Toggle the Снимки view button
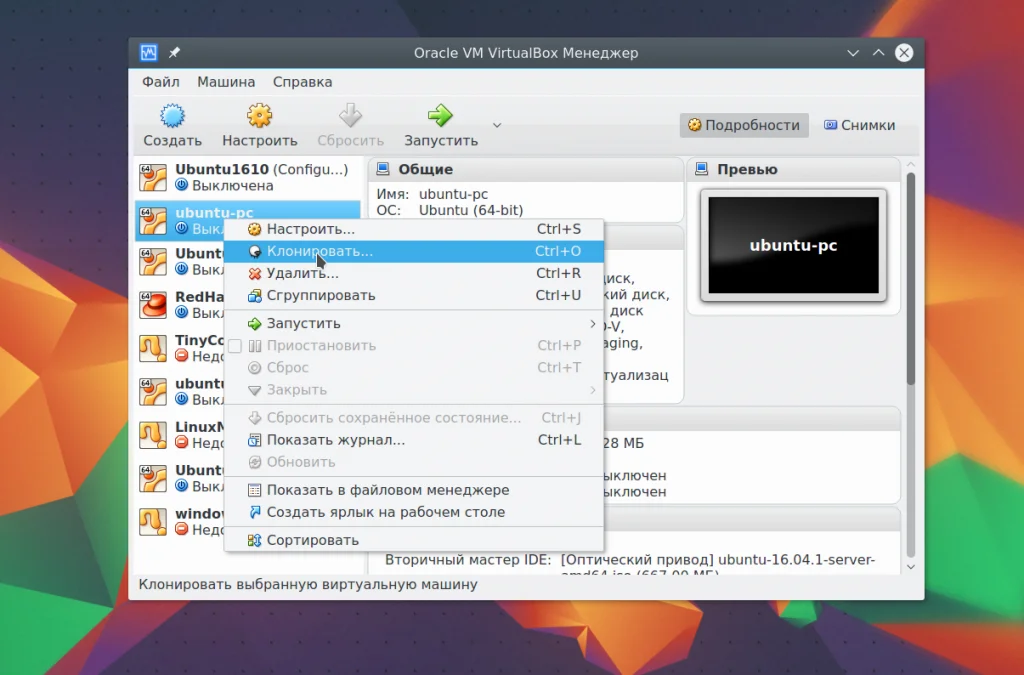Screen dimensions: 1024x675 click(x=859, y=125)
